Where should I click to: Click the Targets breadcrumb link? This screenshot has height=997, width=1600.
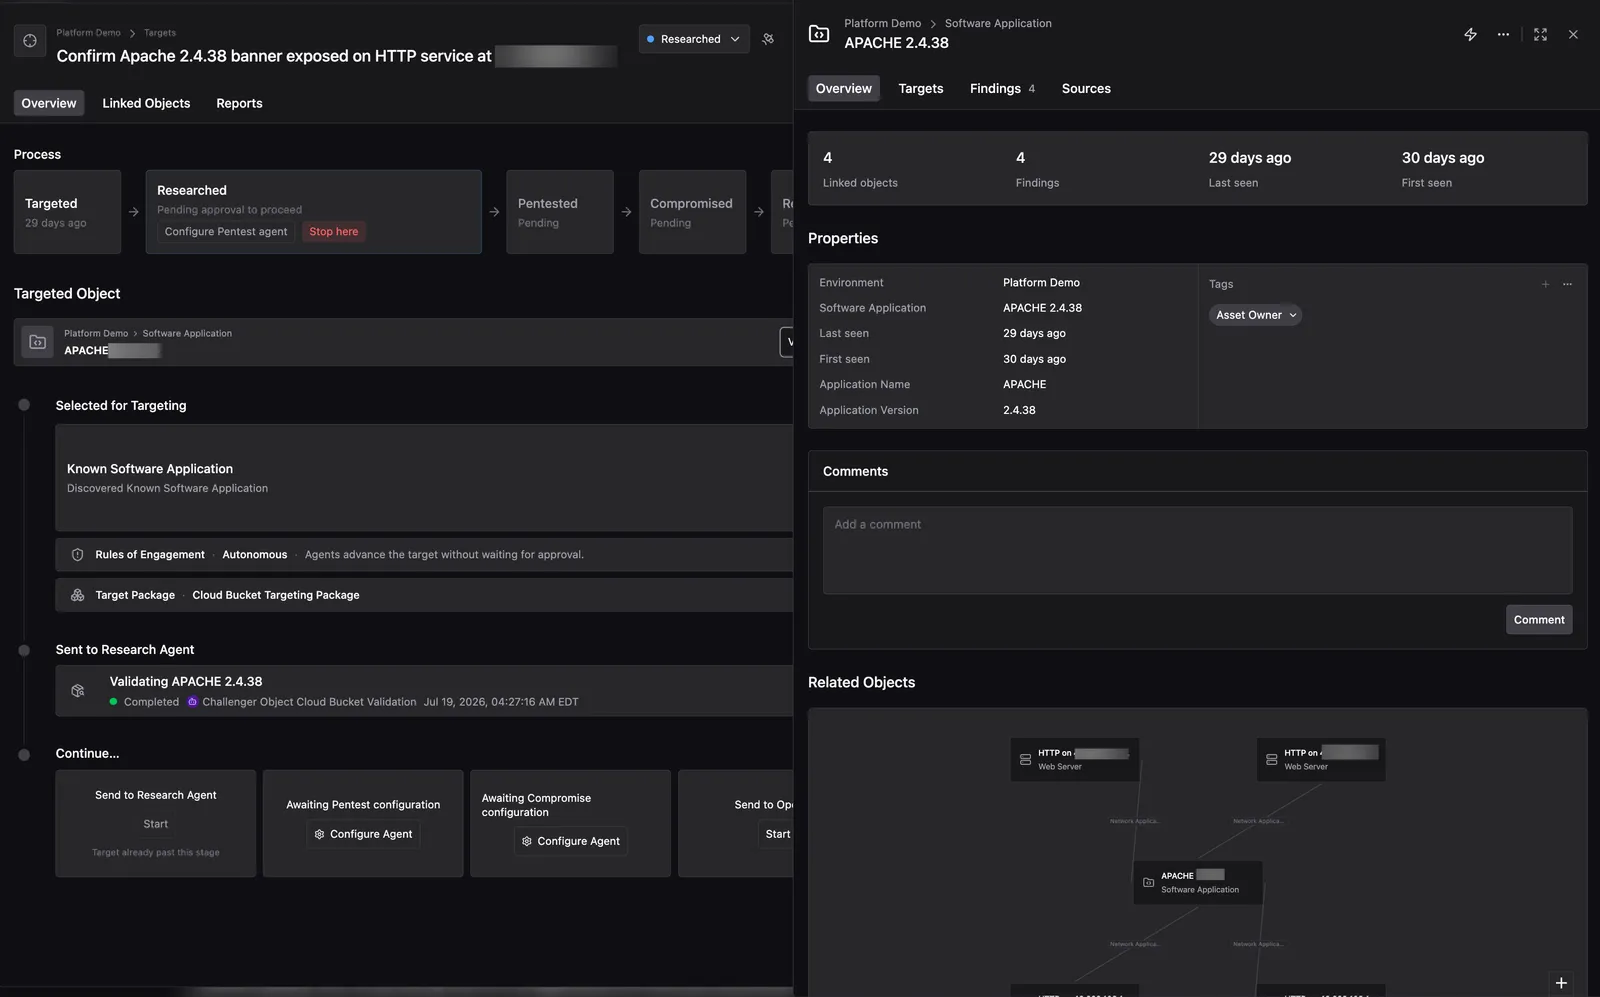pos(160,33)
